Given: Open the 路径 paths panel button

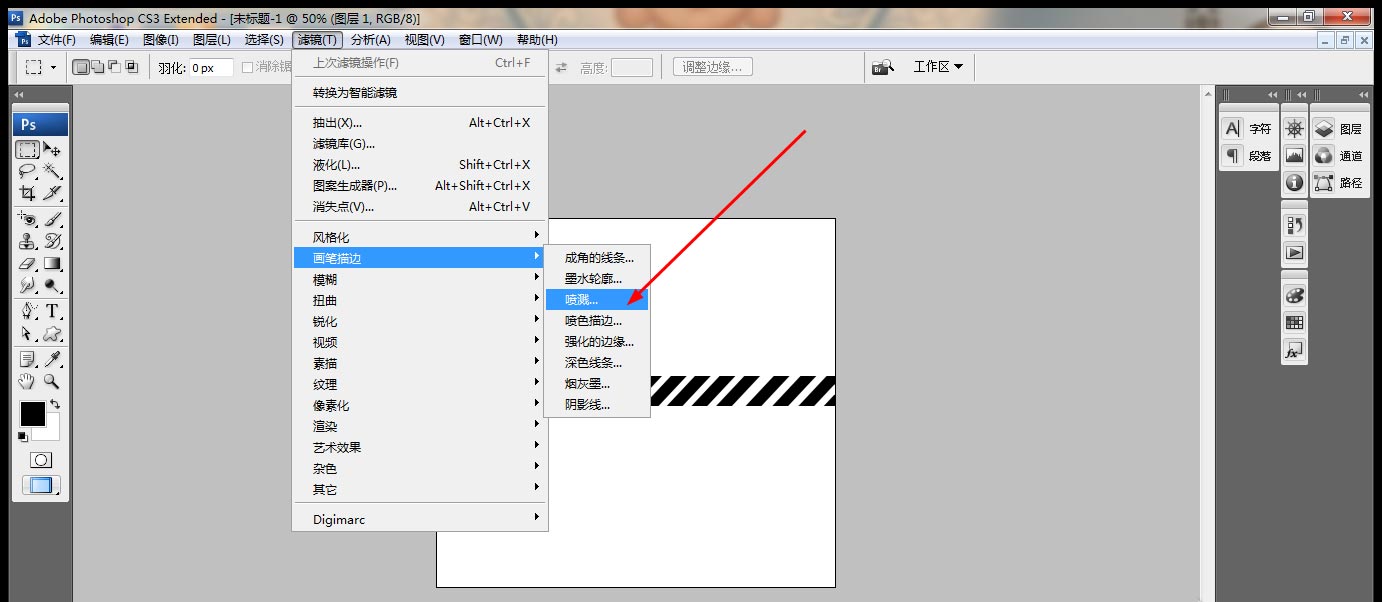Looking at the screenshot, I should tap(1339, 183).
